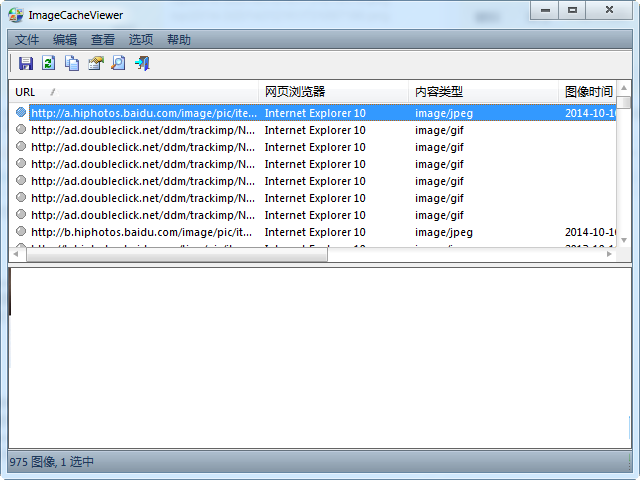Open the 查看 menu
This screenshot has width=640, height=480.
(x=103, y=40)
